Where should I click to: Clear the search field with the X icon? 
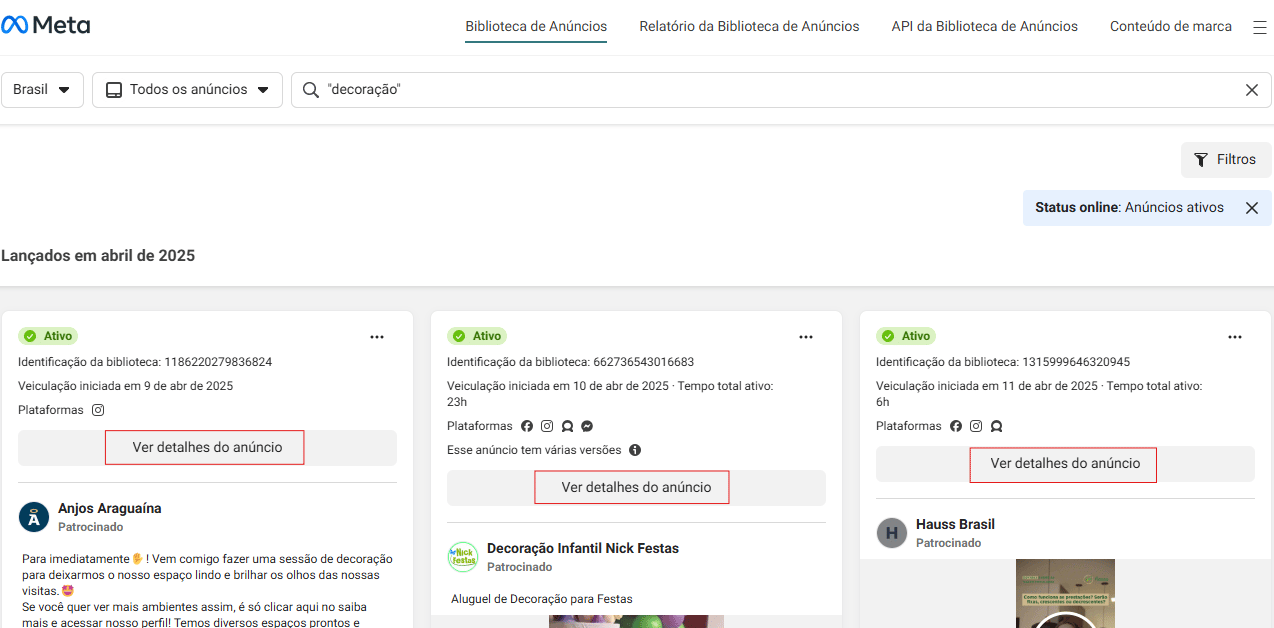pyautogui.click(x=1251, y=90)
